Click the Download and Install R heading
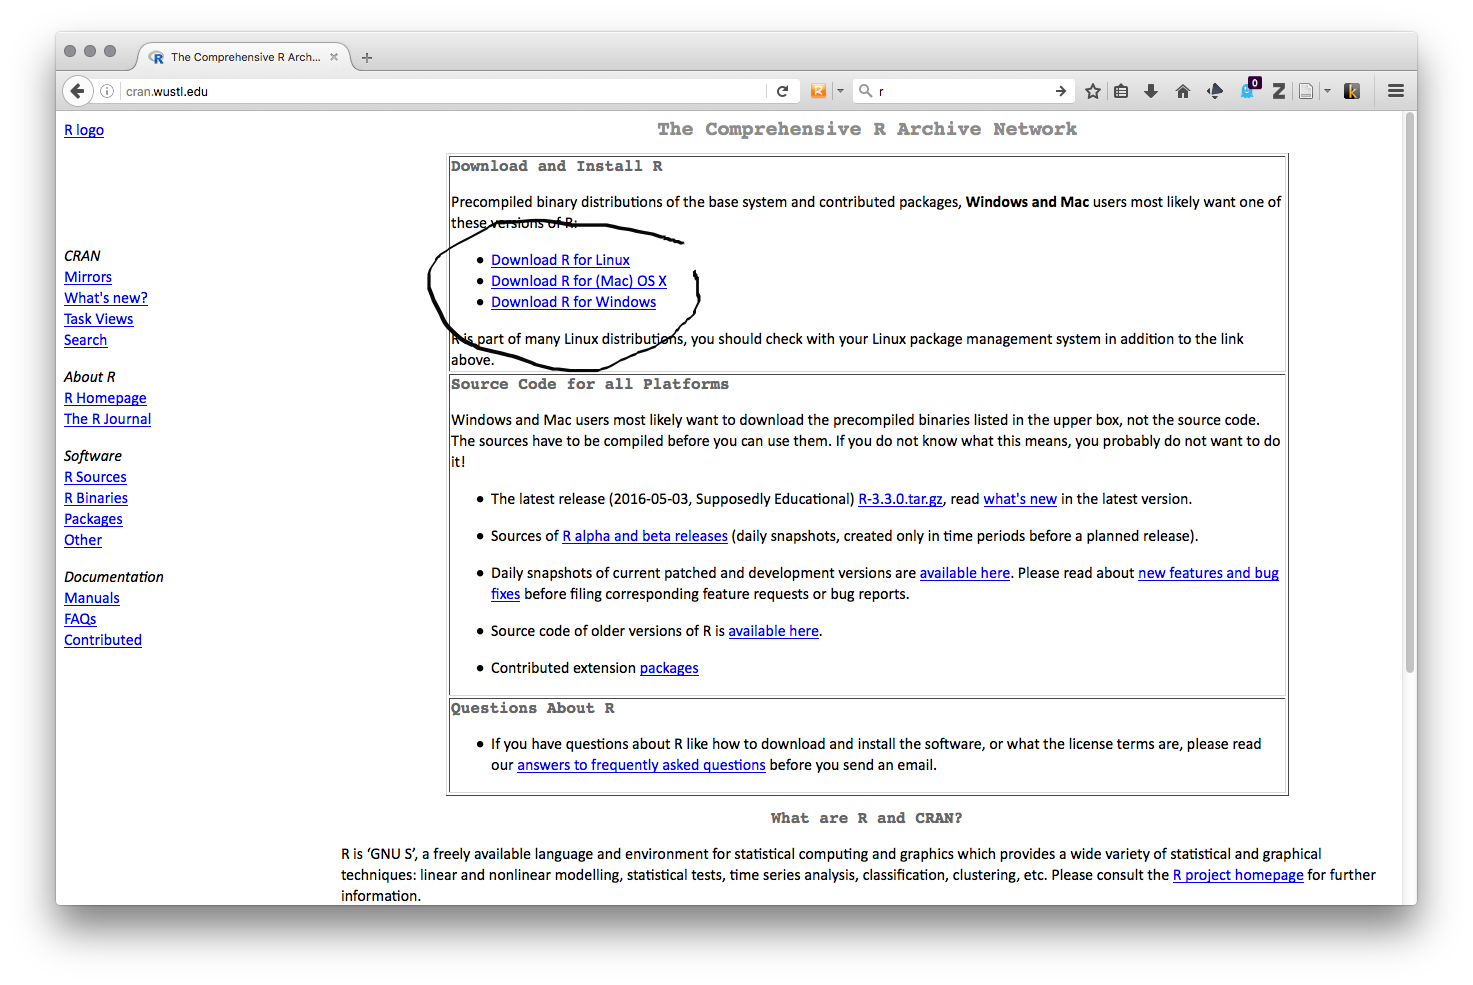 click(x=556, y=167)
